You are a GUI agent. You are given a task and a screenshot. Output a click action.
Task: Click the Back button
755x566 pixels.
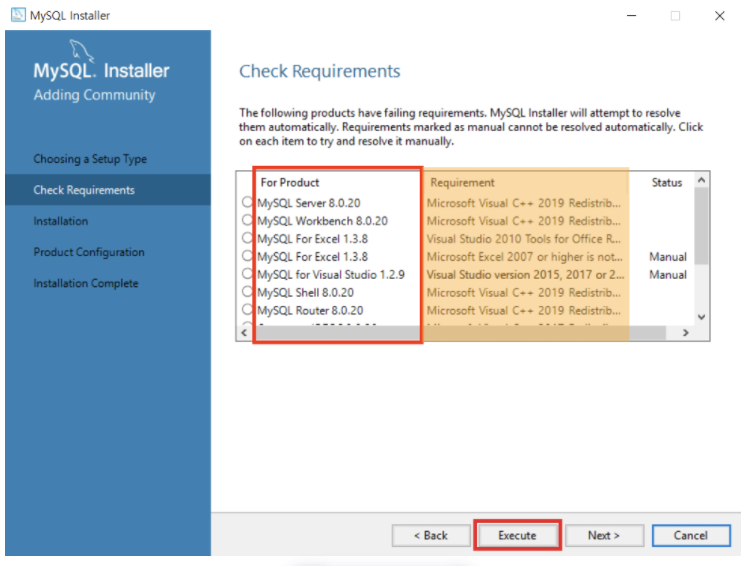coord(431,535)
